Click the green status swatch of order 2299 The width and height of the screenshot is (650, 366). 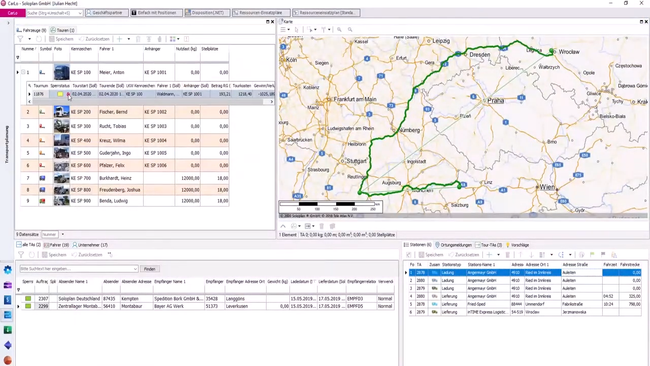(28, 306)
